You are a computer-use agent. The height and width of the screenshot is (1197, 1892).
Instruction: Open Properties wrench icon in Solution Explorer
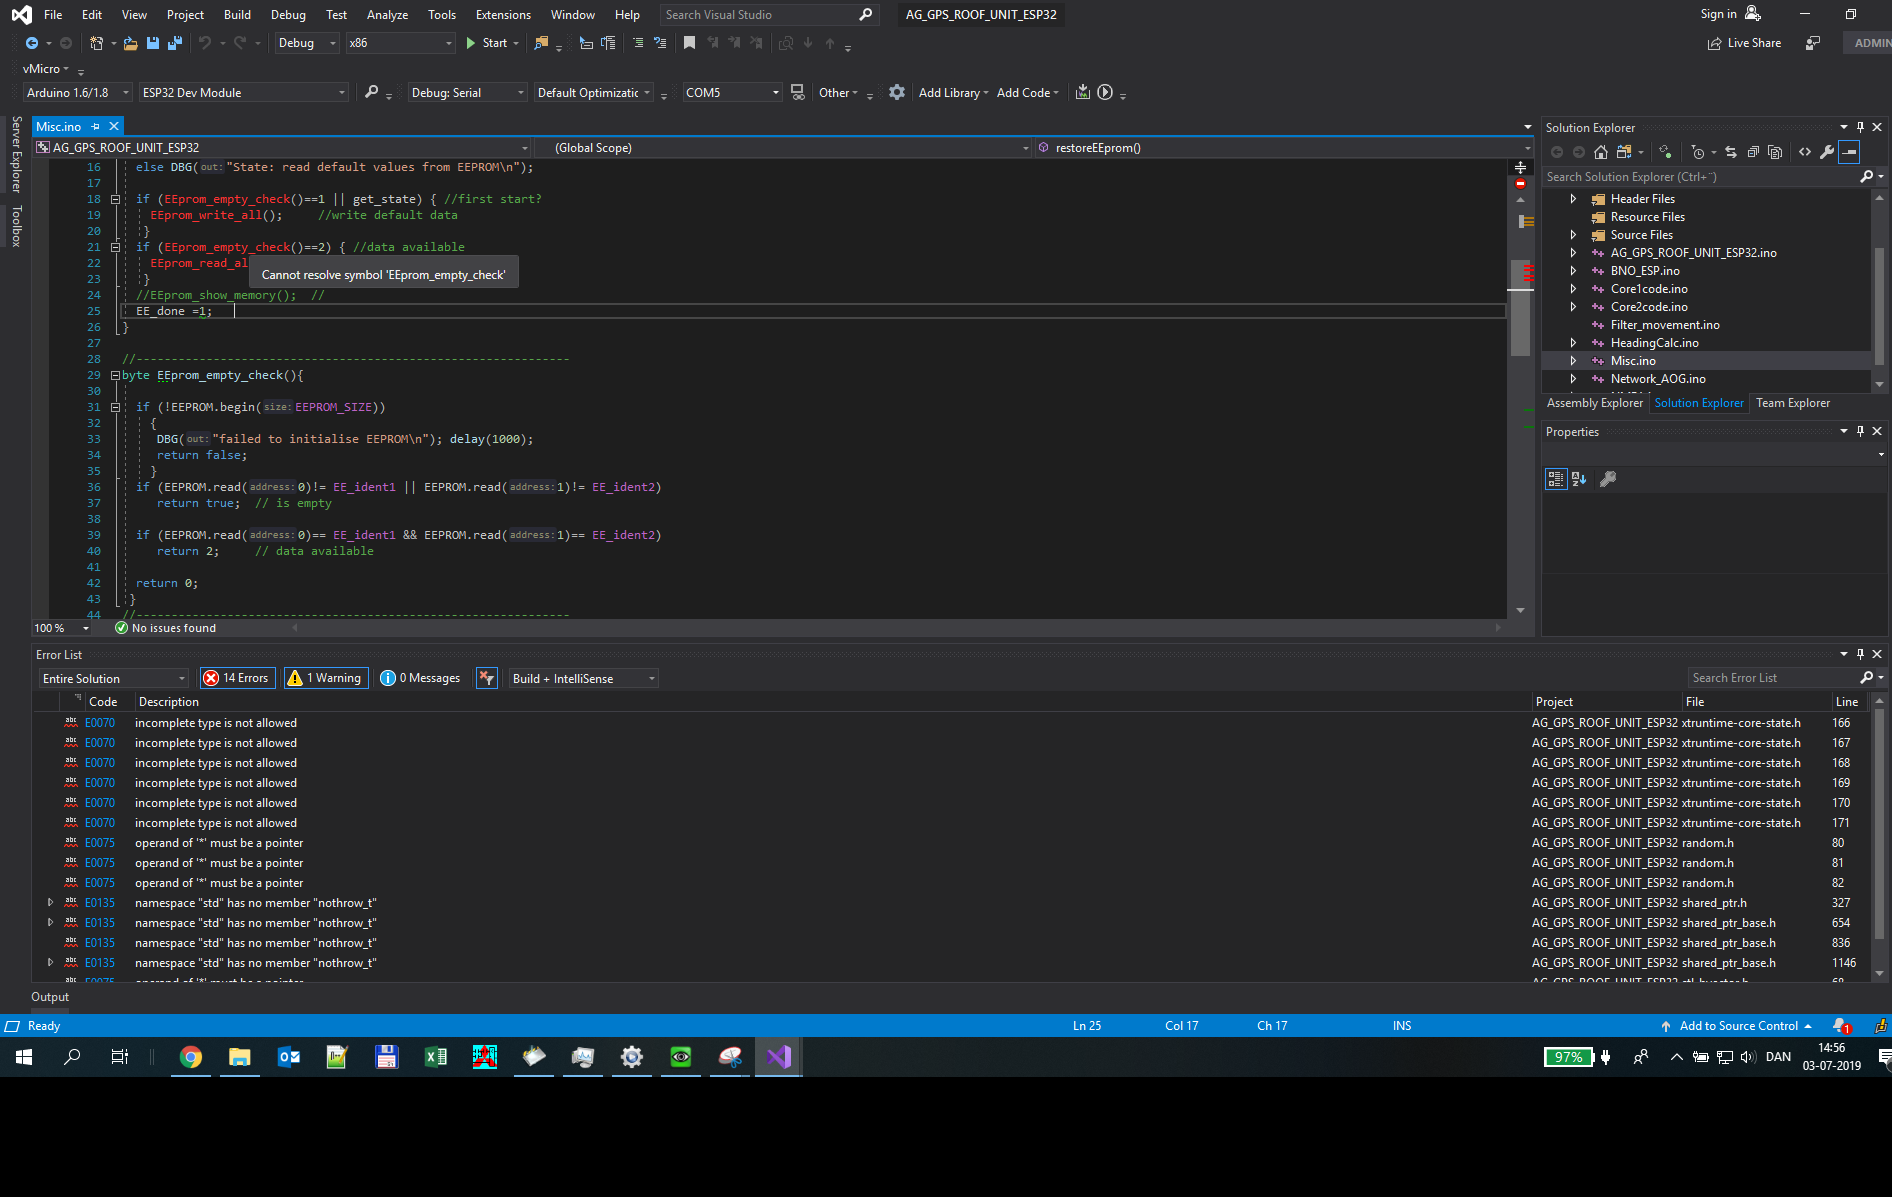(1827, 152)
